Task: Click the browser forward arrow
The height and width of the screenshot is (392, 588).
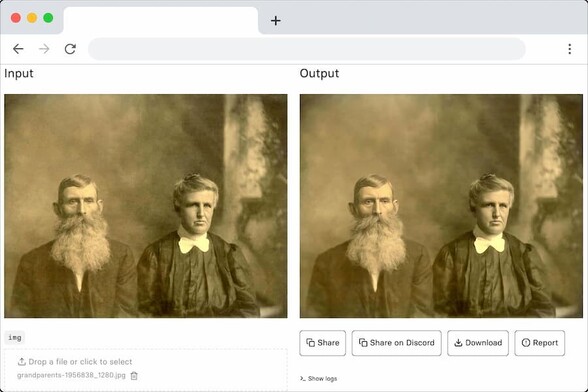Action: click(x=44, y=49)
